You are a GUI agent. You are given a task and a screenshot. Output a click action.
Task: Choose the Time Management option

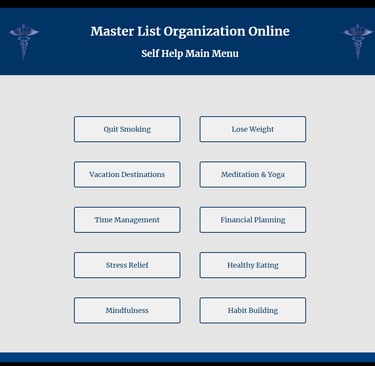point(127,220)
